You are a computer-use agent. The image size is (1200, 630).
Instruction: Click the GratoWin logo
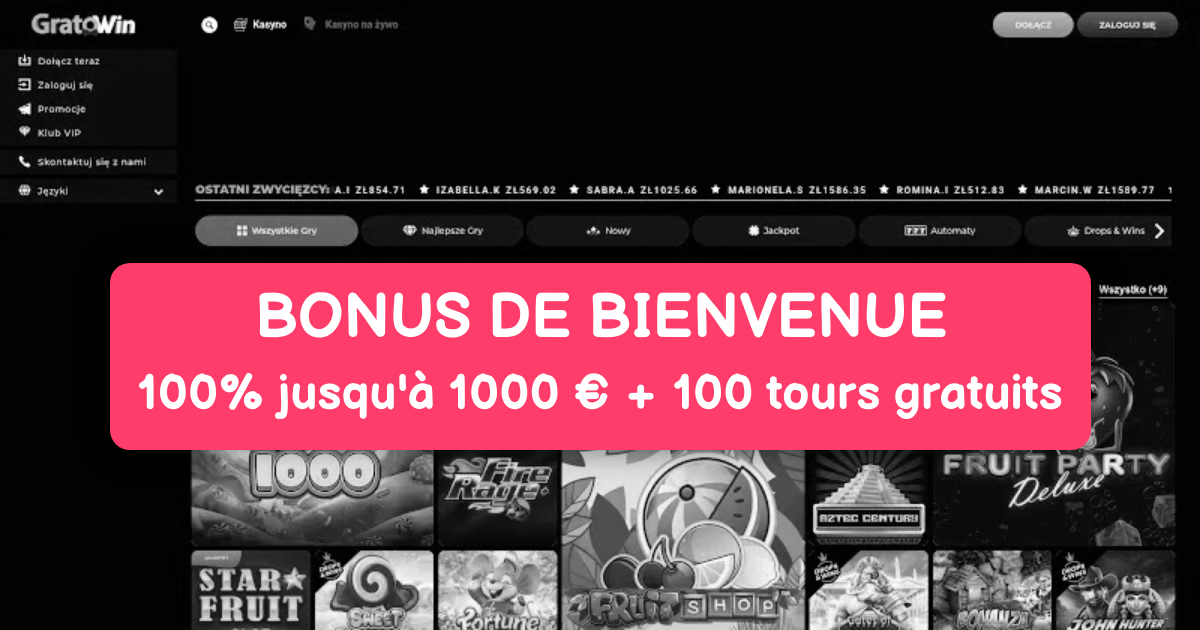83,24
